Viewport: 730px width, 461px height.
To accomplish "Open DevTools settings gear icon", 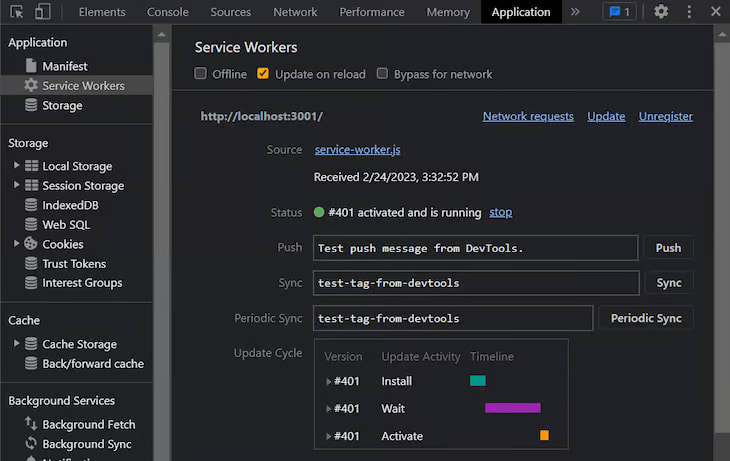I will click(661, 12).
